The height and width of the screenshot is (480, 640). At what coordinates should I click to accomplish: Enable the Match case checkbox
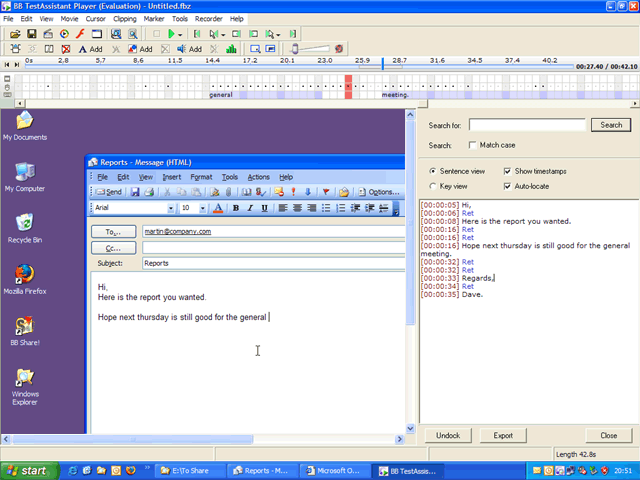click(472, 145)
